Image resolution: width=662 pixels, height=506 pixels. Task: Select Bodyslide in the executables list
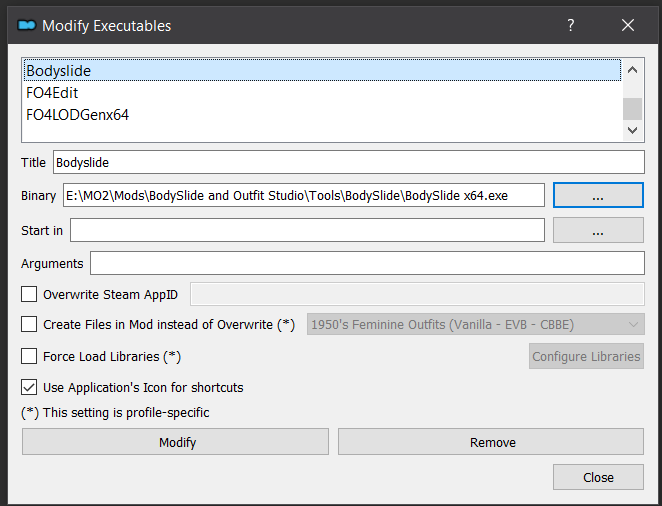[x=322, y=70]
